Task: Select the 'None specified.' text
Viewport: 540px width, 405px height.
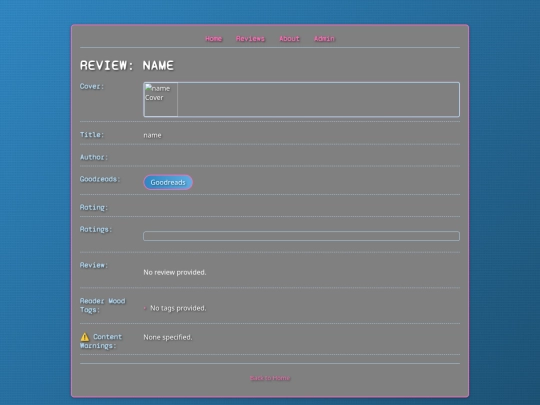Action: [x=168, y=338]
